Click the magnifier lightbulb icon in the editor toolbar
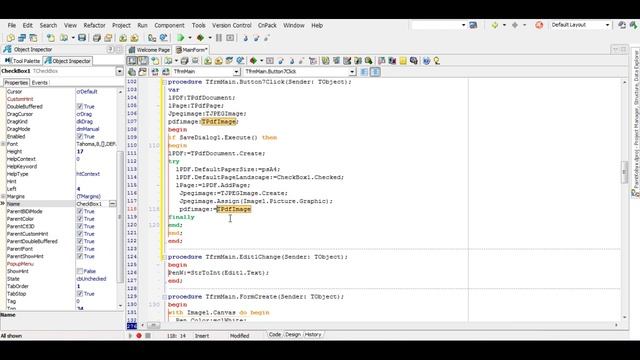 (x=437, y=61)
